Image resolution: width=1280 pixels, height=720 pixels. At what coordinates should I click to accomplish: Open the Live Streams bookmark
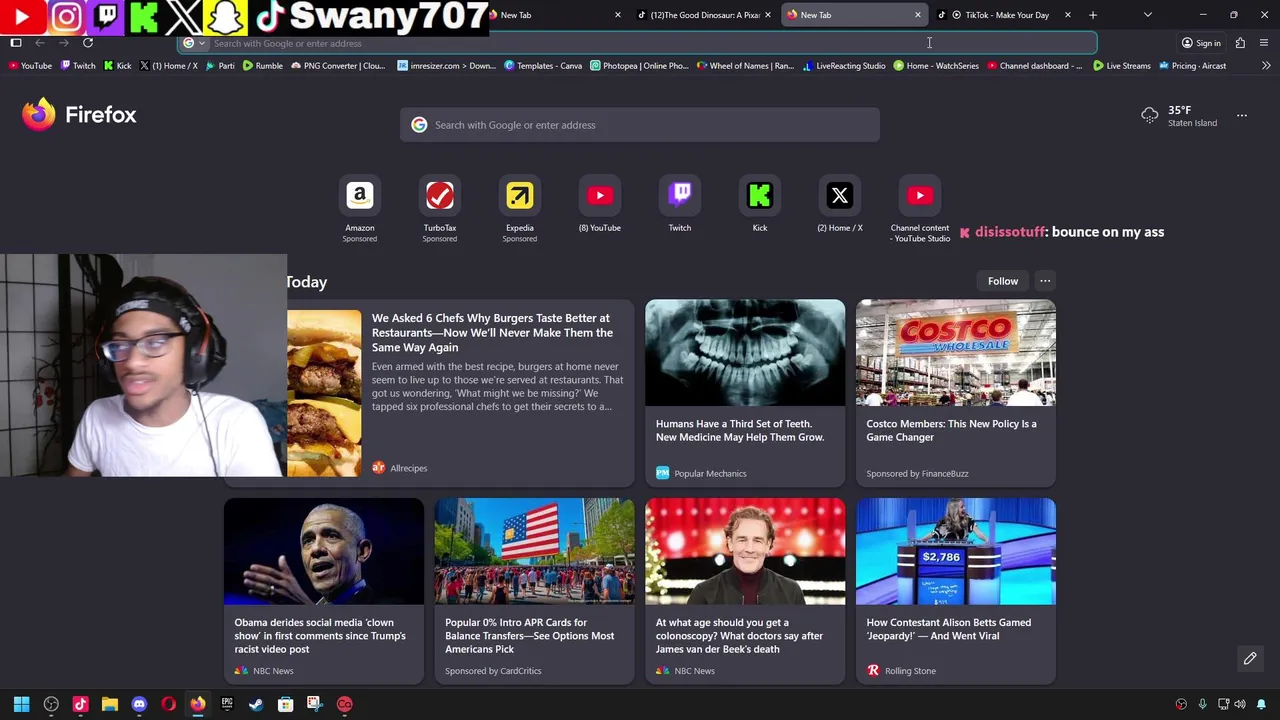coord(1122,66)
